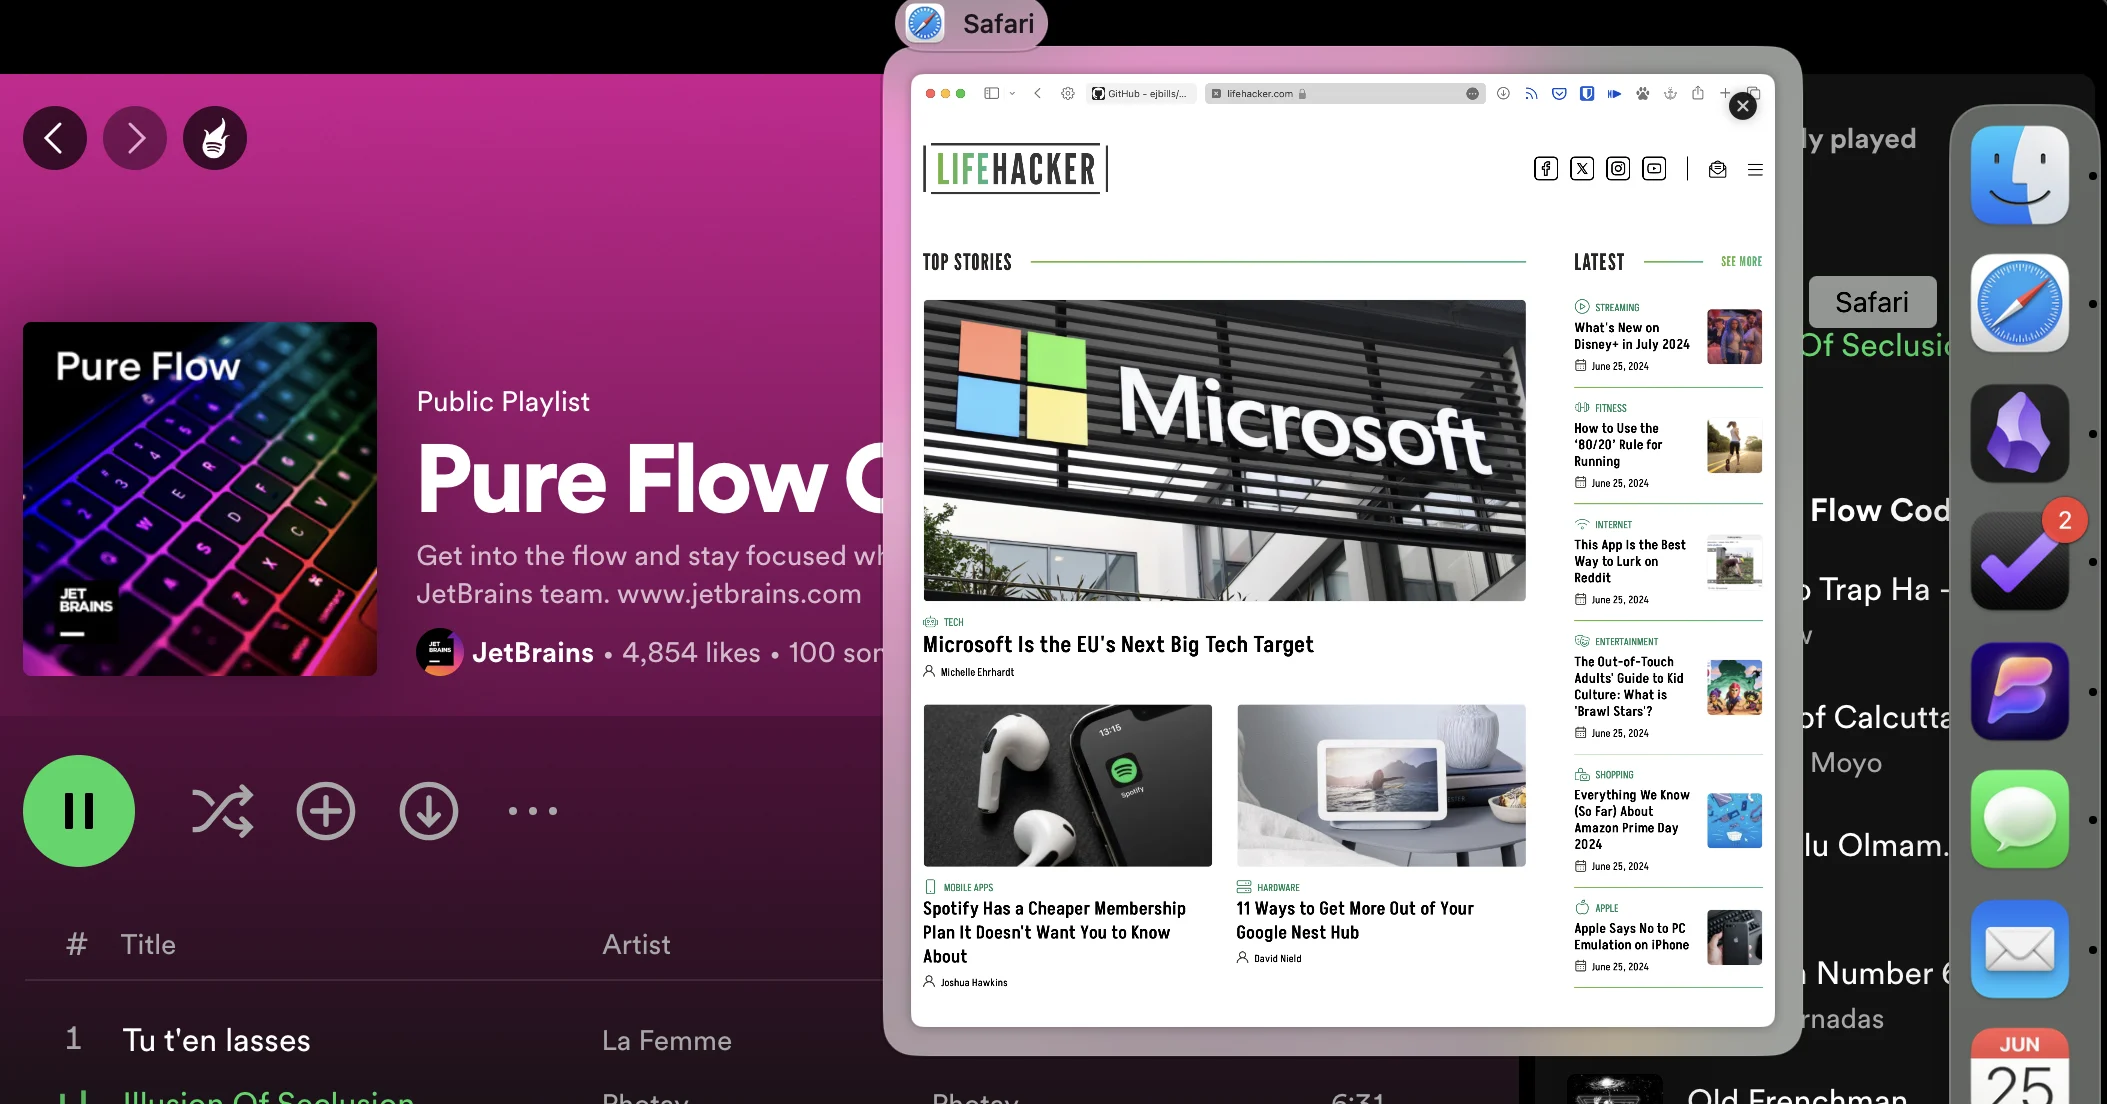2107x1104 pixels.
Task: Open Finder from the Dock
Action: pos(2020,175)
